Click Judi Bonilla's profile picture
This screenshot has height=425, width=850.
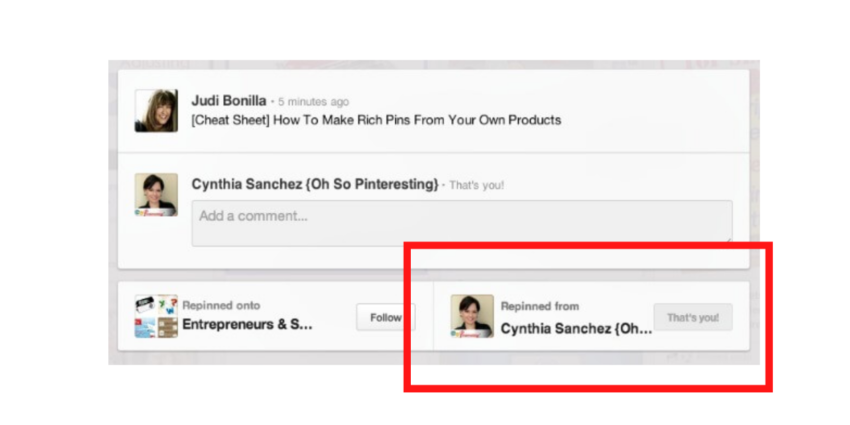point(156,111)
